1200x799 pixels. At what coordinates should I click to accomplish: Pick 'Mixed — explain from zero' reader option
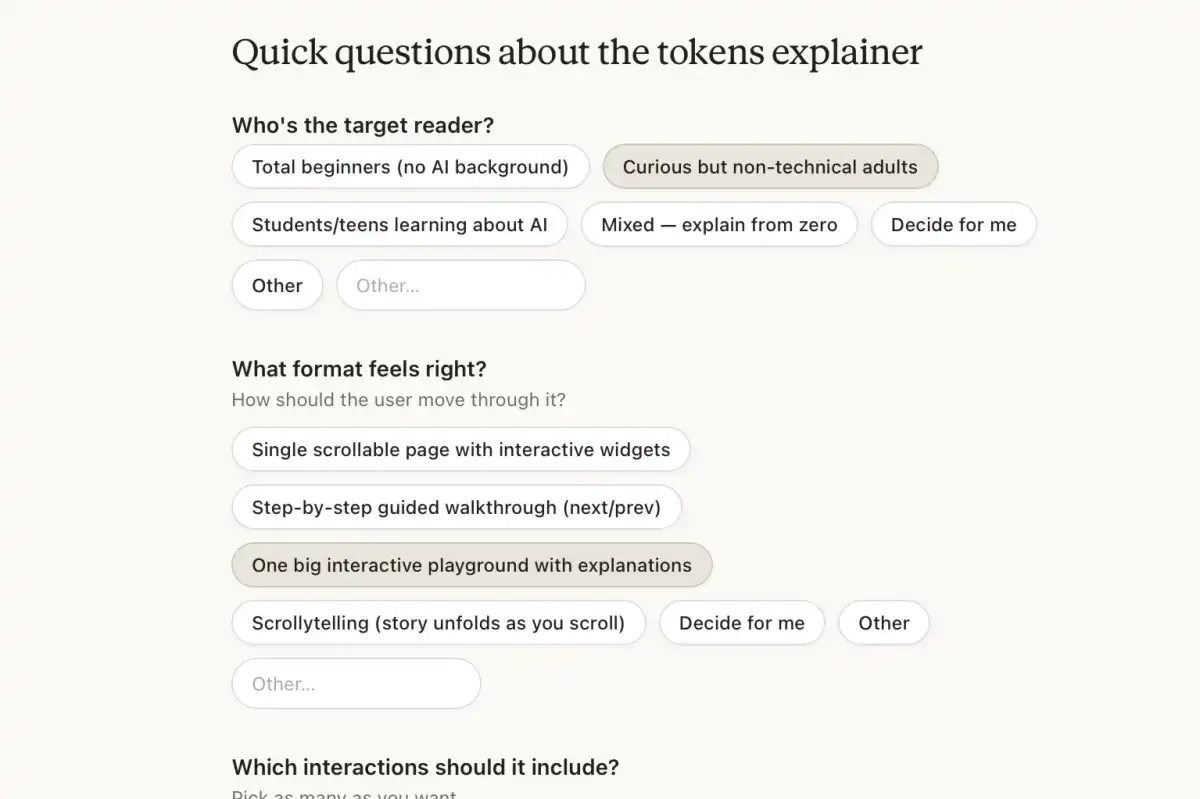(719, 225)
